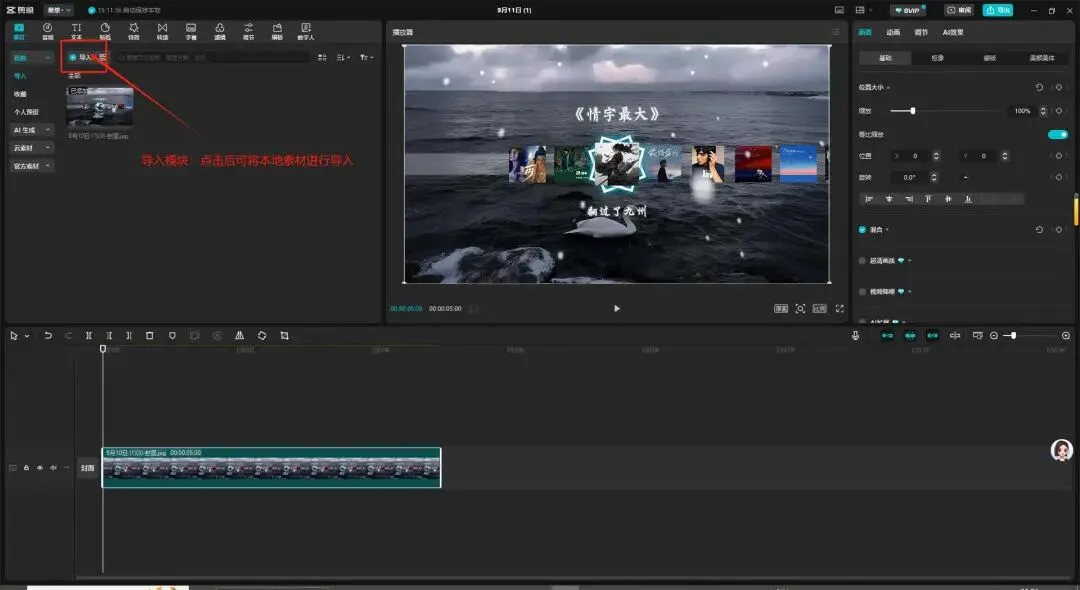
Task: Click the mirror flip icon in timeline toolbar
Action: click(x=240, y=336)
